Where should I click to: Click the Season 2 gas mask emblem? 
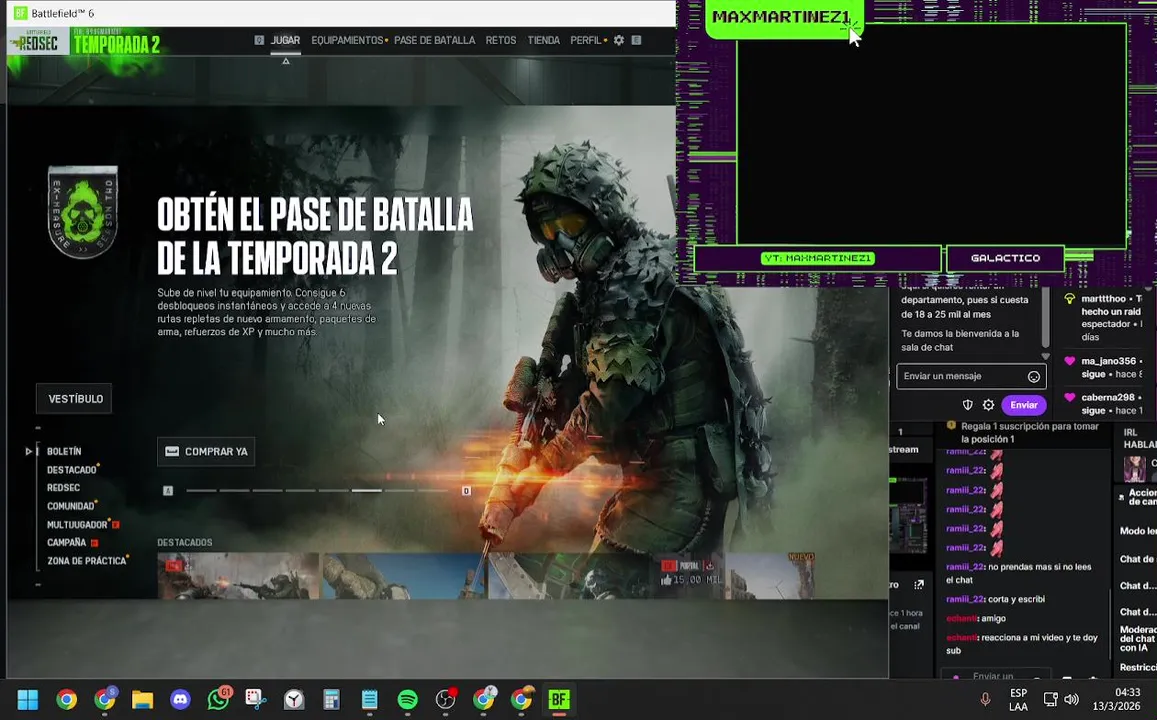tap(83, 212)
